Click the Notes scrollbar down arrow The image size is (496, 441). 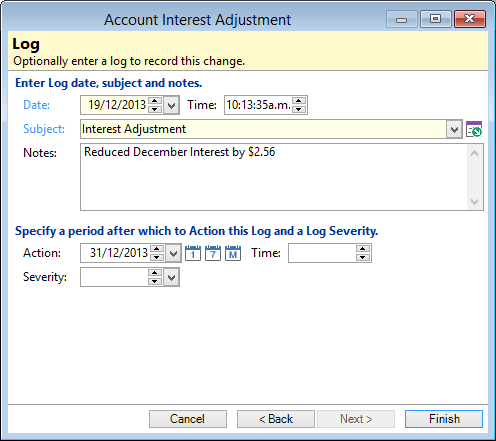[x=475, y=201]
